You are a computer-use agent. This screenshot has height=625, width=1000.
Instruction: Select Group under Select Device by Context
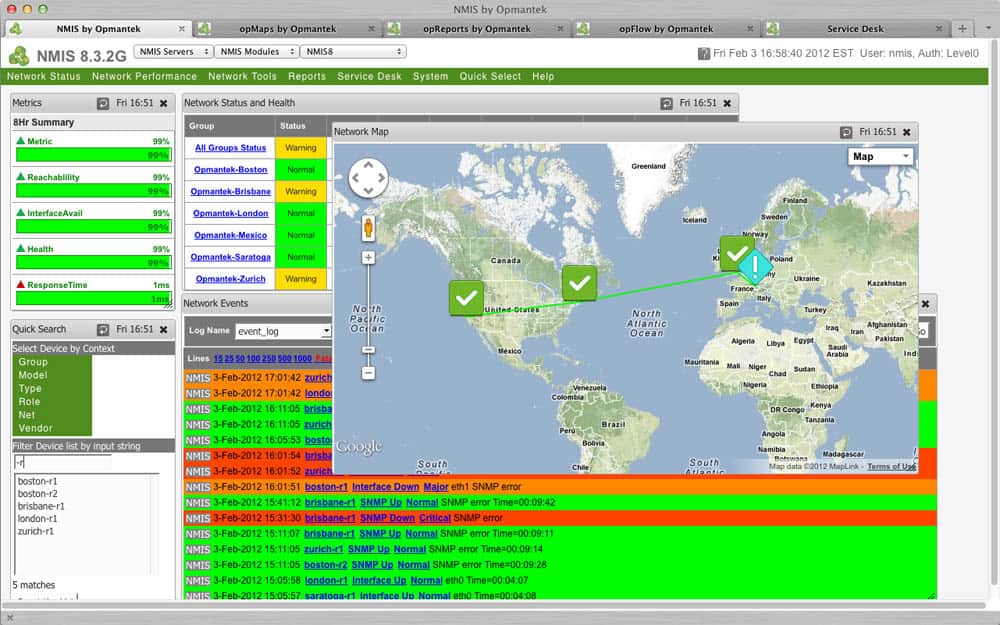point(33,362)
